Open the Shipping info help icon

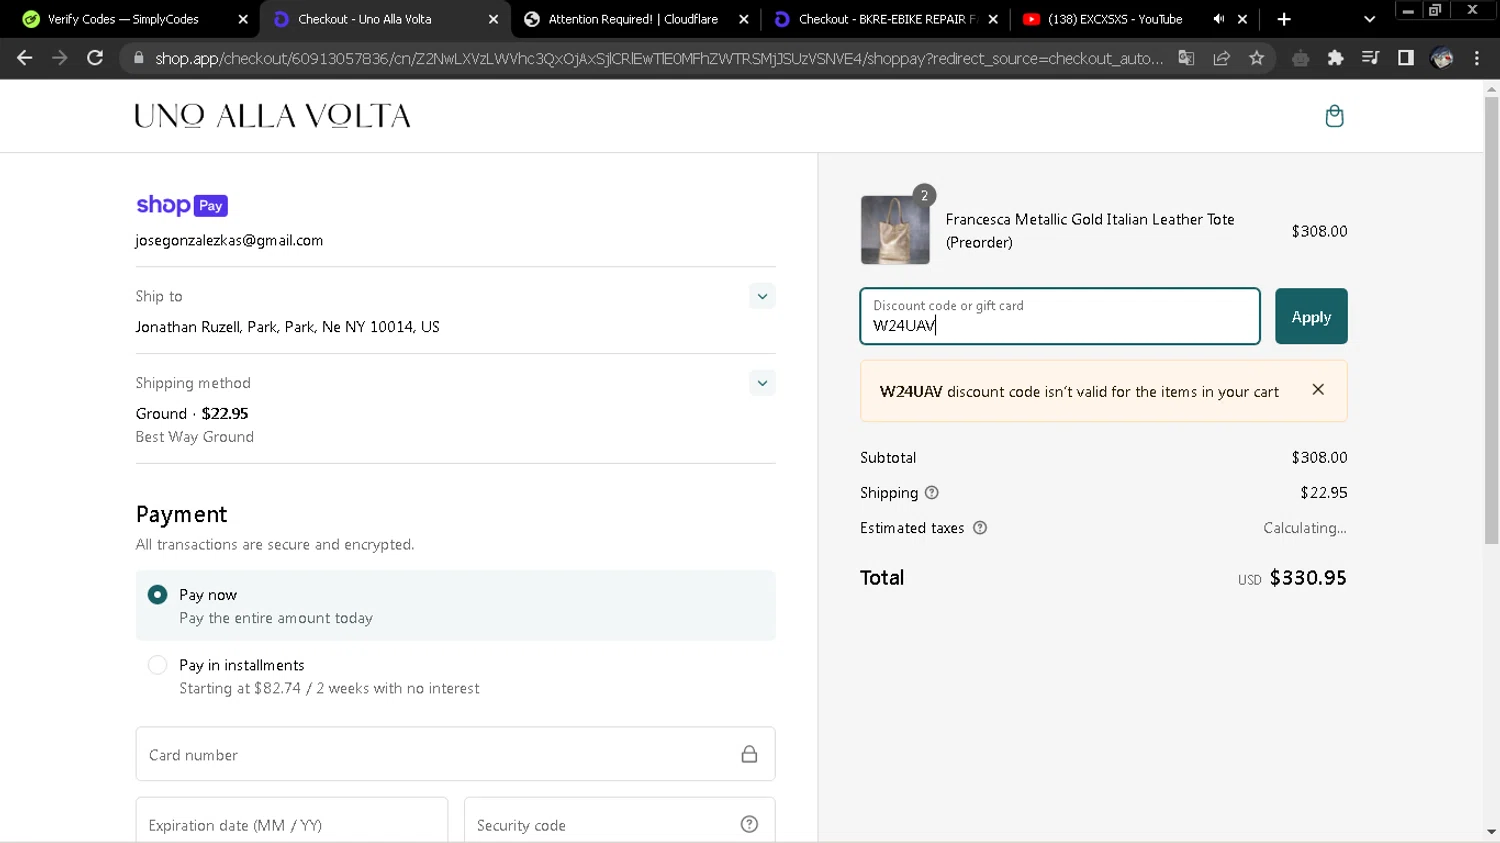coord(932,492)
